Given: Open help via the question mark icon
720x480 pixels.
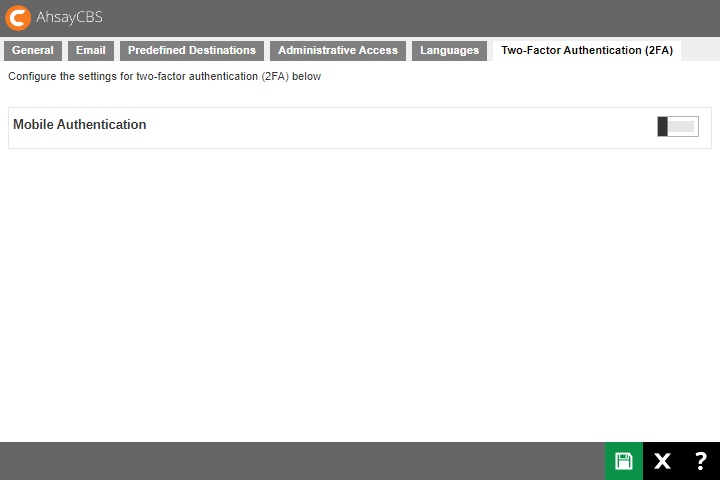Looking at the screenshot, I should tap(700, 461).
